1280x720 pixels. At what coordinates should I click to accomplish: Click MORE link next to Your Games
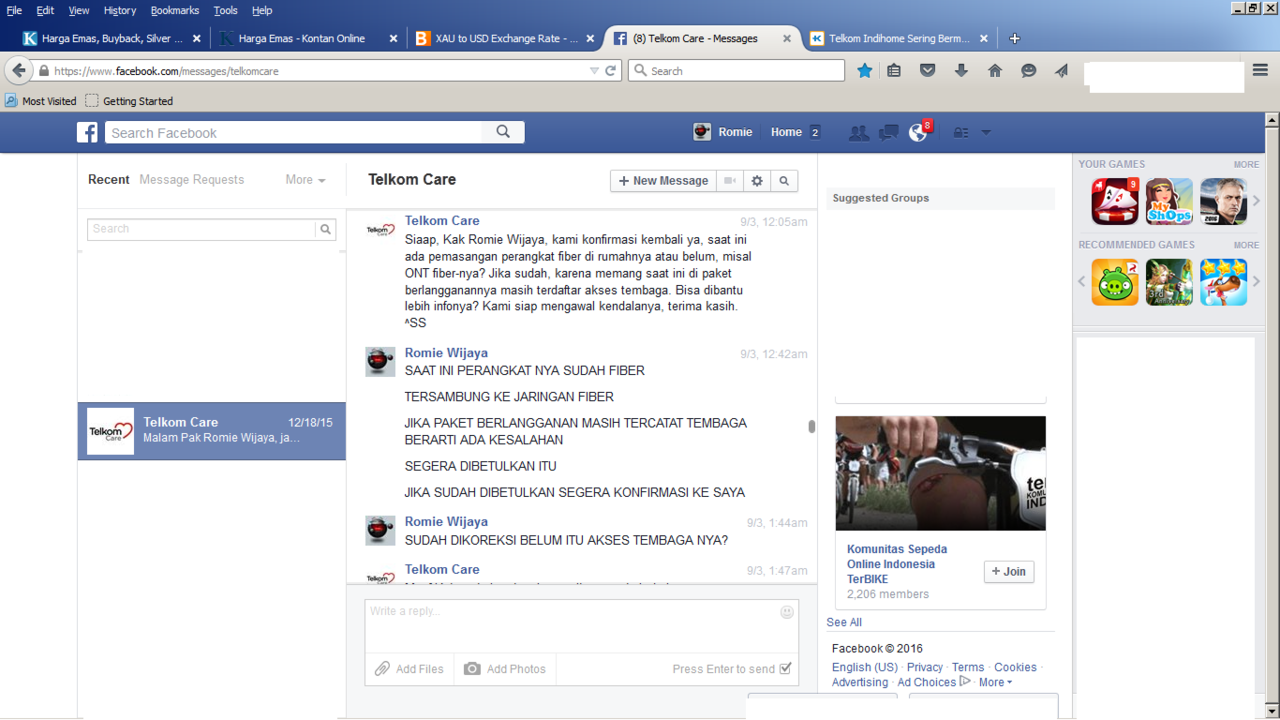click(x=1246, y=164)
